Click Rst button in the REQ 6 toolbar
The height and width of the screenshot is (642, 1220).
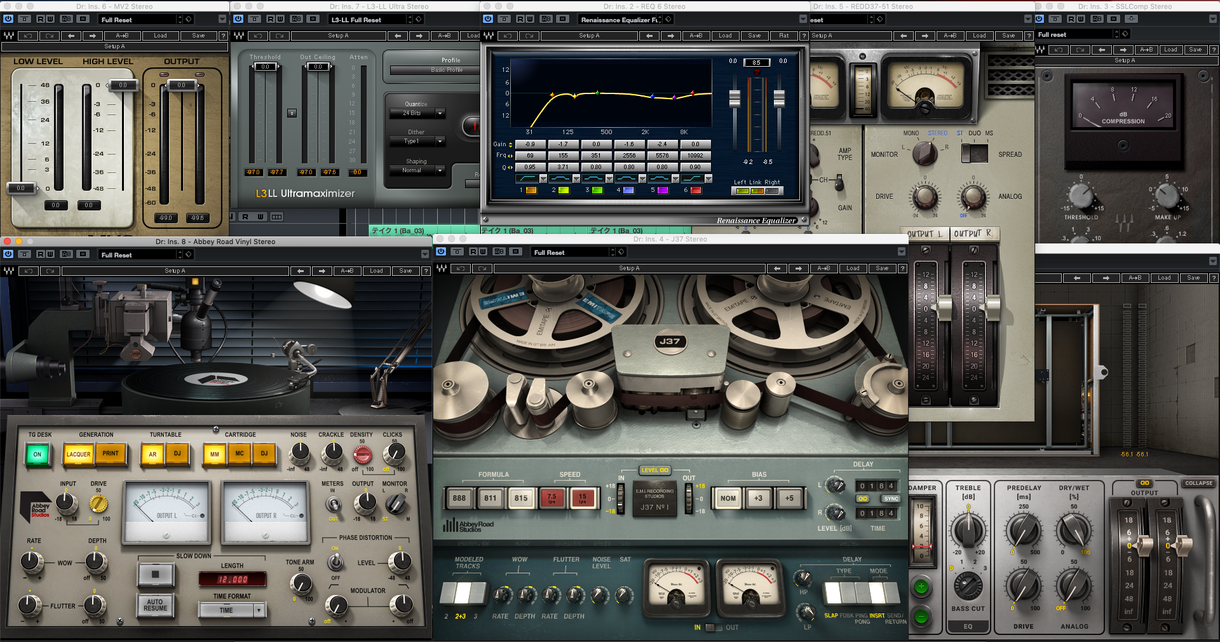click(784, 36)
